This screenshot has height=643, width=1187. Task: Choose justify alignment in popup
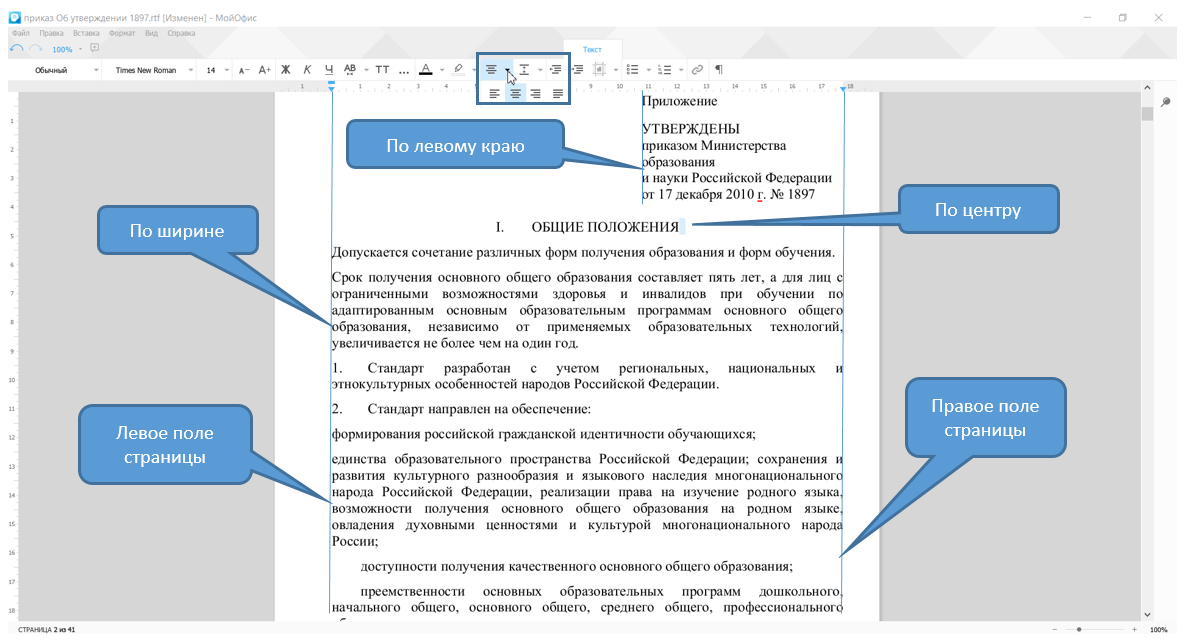pos(558,94)
